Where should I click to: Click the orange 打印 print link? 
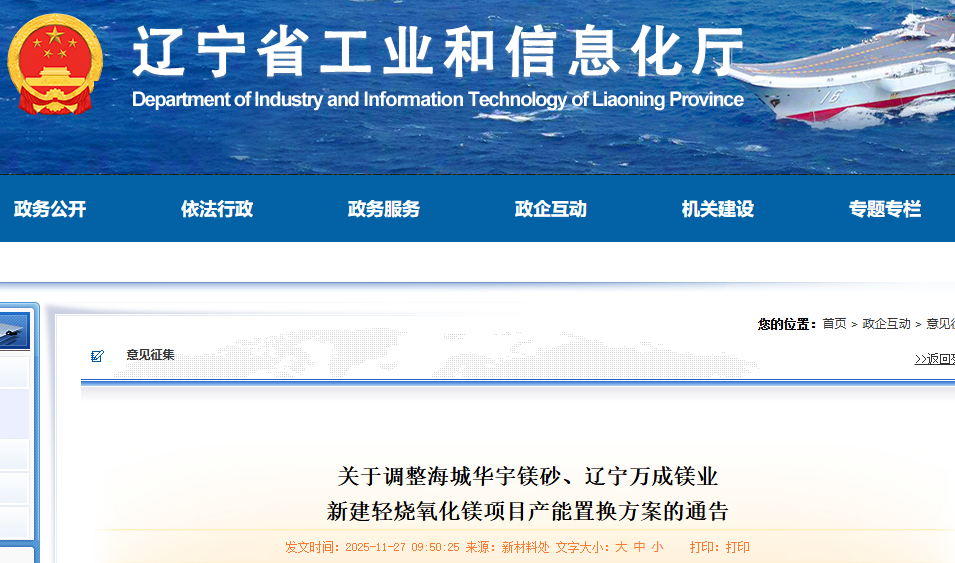click(x=738, y=547)
